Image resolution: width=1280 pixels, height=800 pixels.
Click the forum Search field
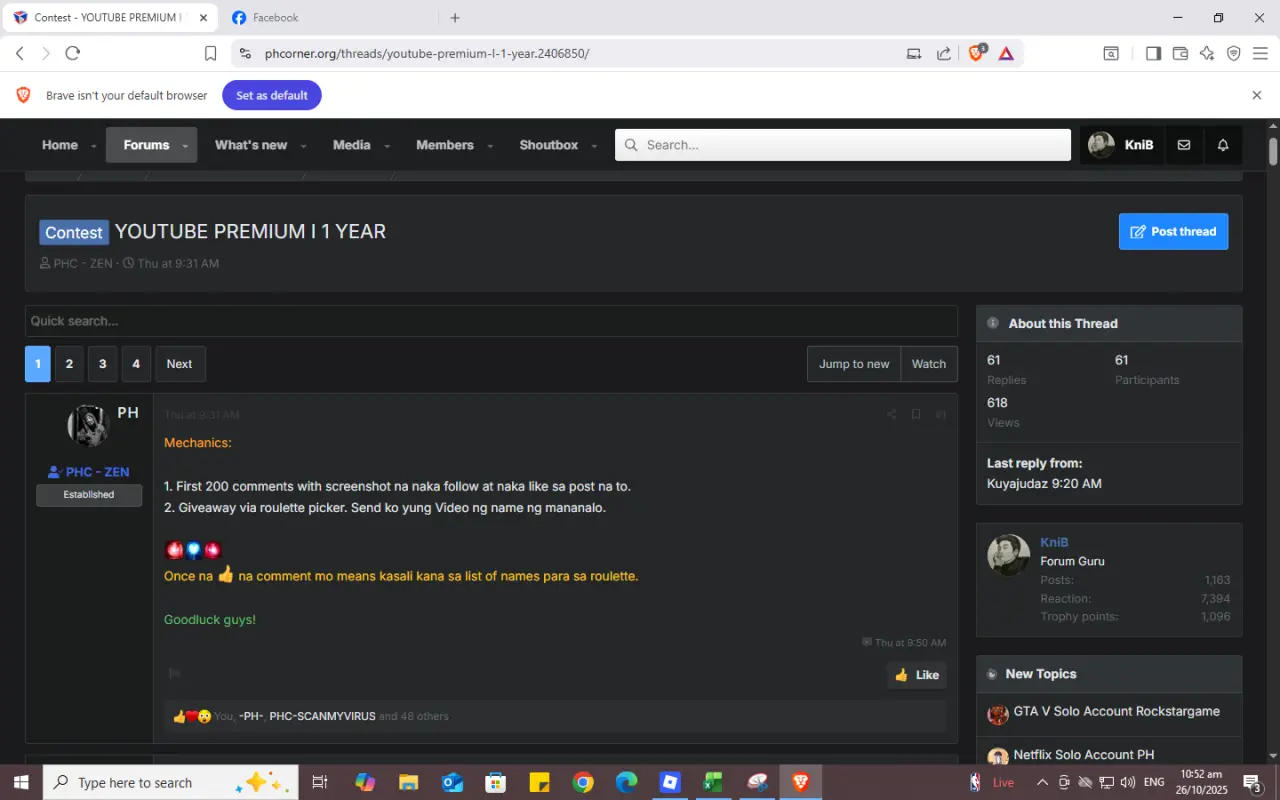point(843,145)
